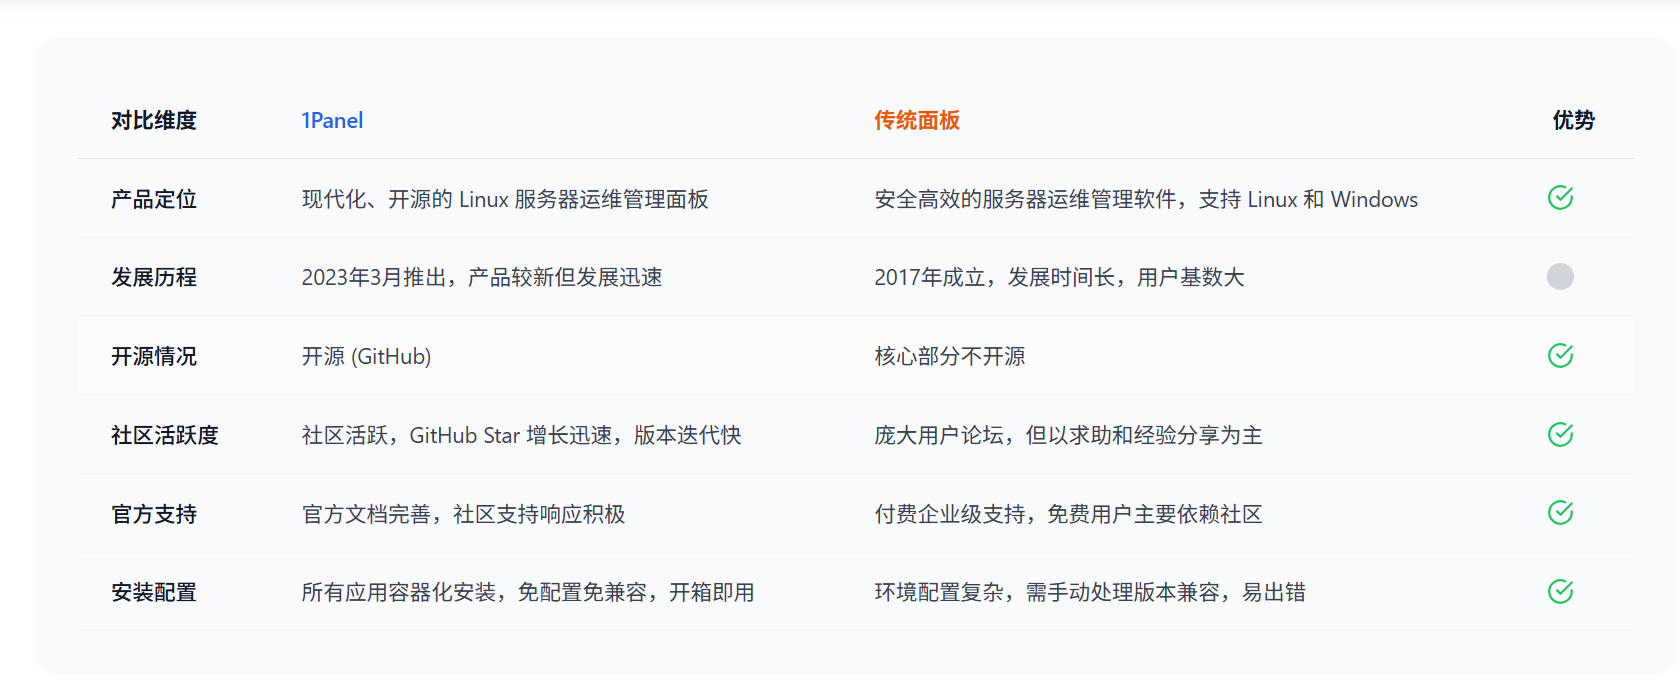Click the cell 所有应用容器化安装，免配置免兼容，开箱即用

click(x=528, y=592)
